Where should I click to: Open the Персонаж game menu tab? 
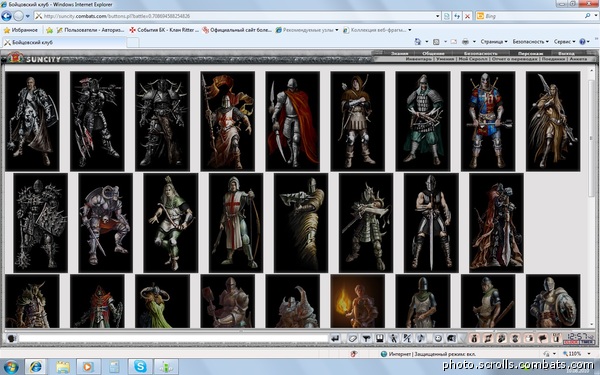tap(530, 53)
